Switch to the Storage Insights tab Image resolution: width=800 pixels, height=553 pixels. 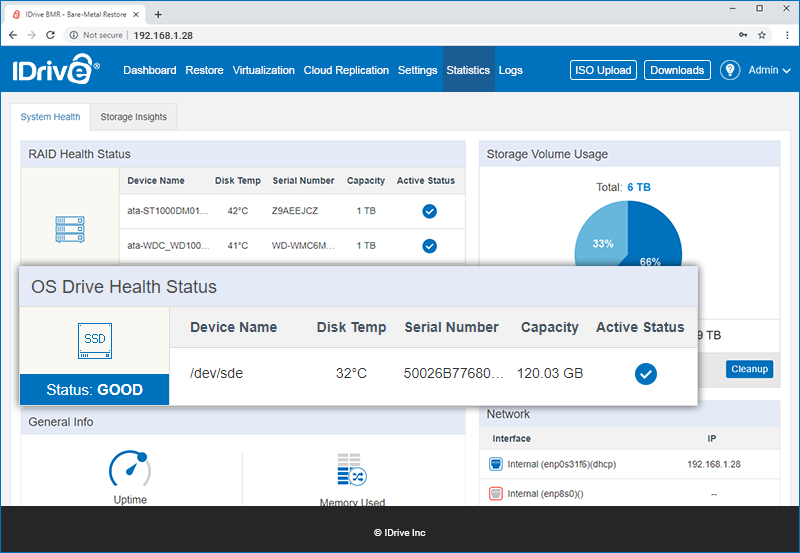pos(133,117)
